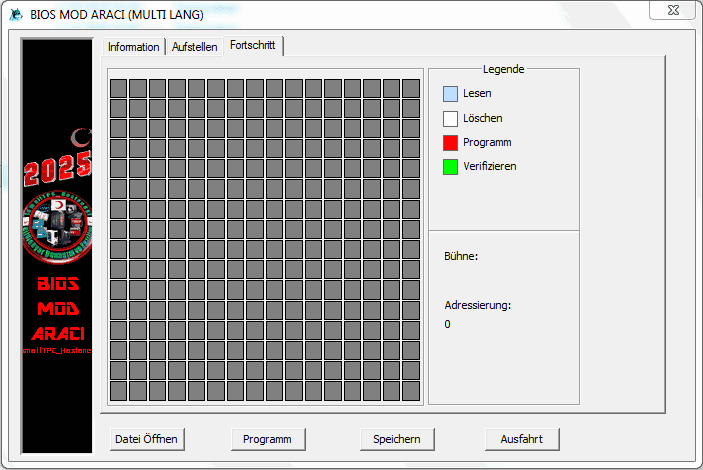Click the red Programm legend swatch
703x470 pixels.
click(x=450, y=142)
